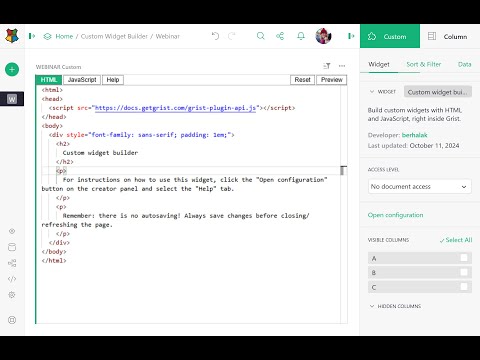The image size is (480, 360).
Task: Open the Code View icon in sidebar
Action: point(12,279)
